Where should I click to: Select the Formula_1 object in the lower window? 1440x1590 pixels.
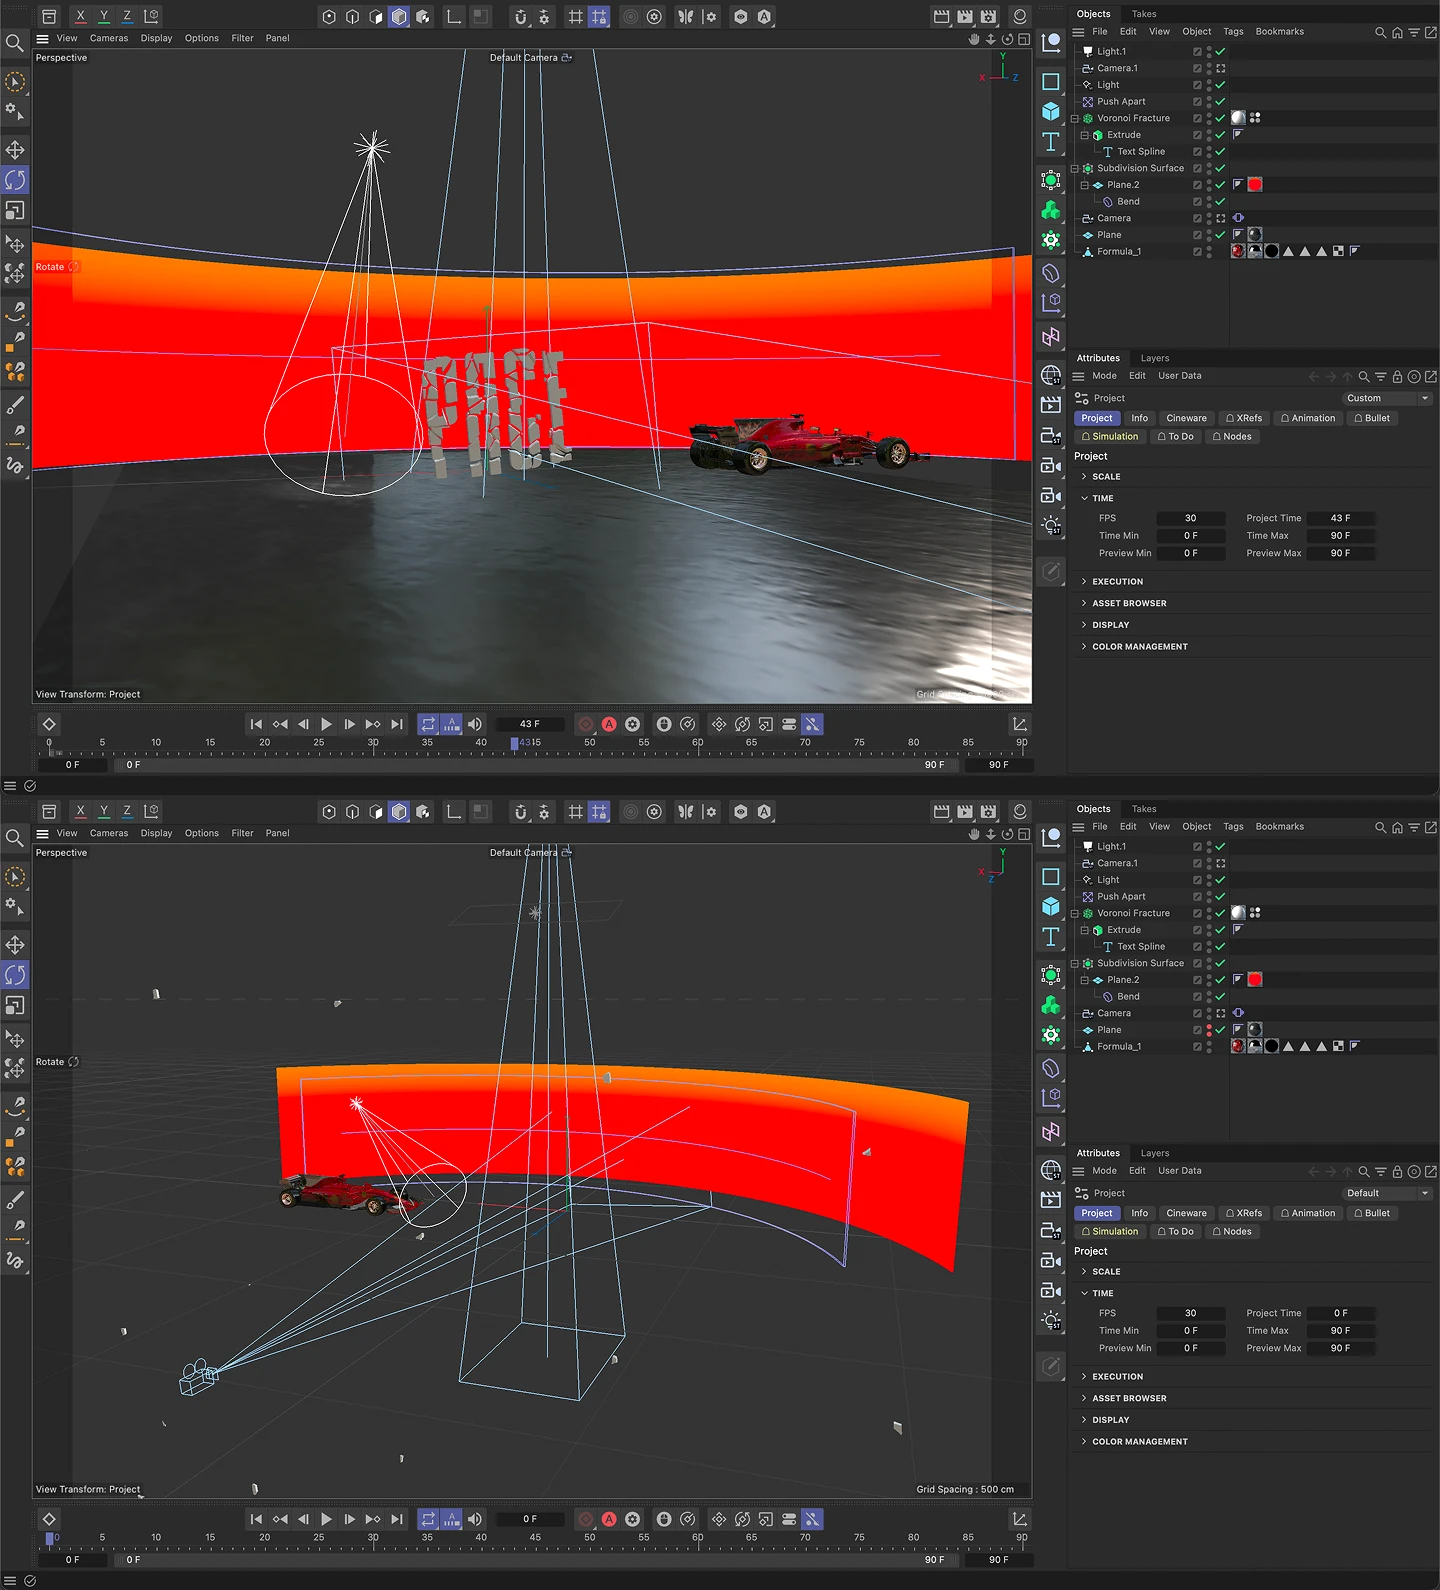(1119, 1047)
